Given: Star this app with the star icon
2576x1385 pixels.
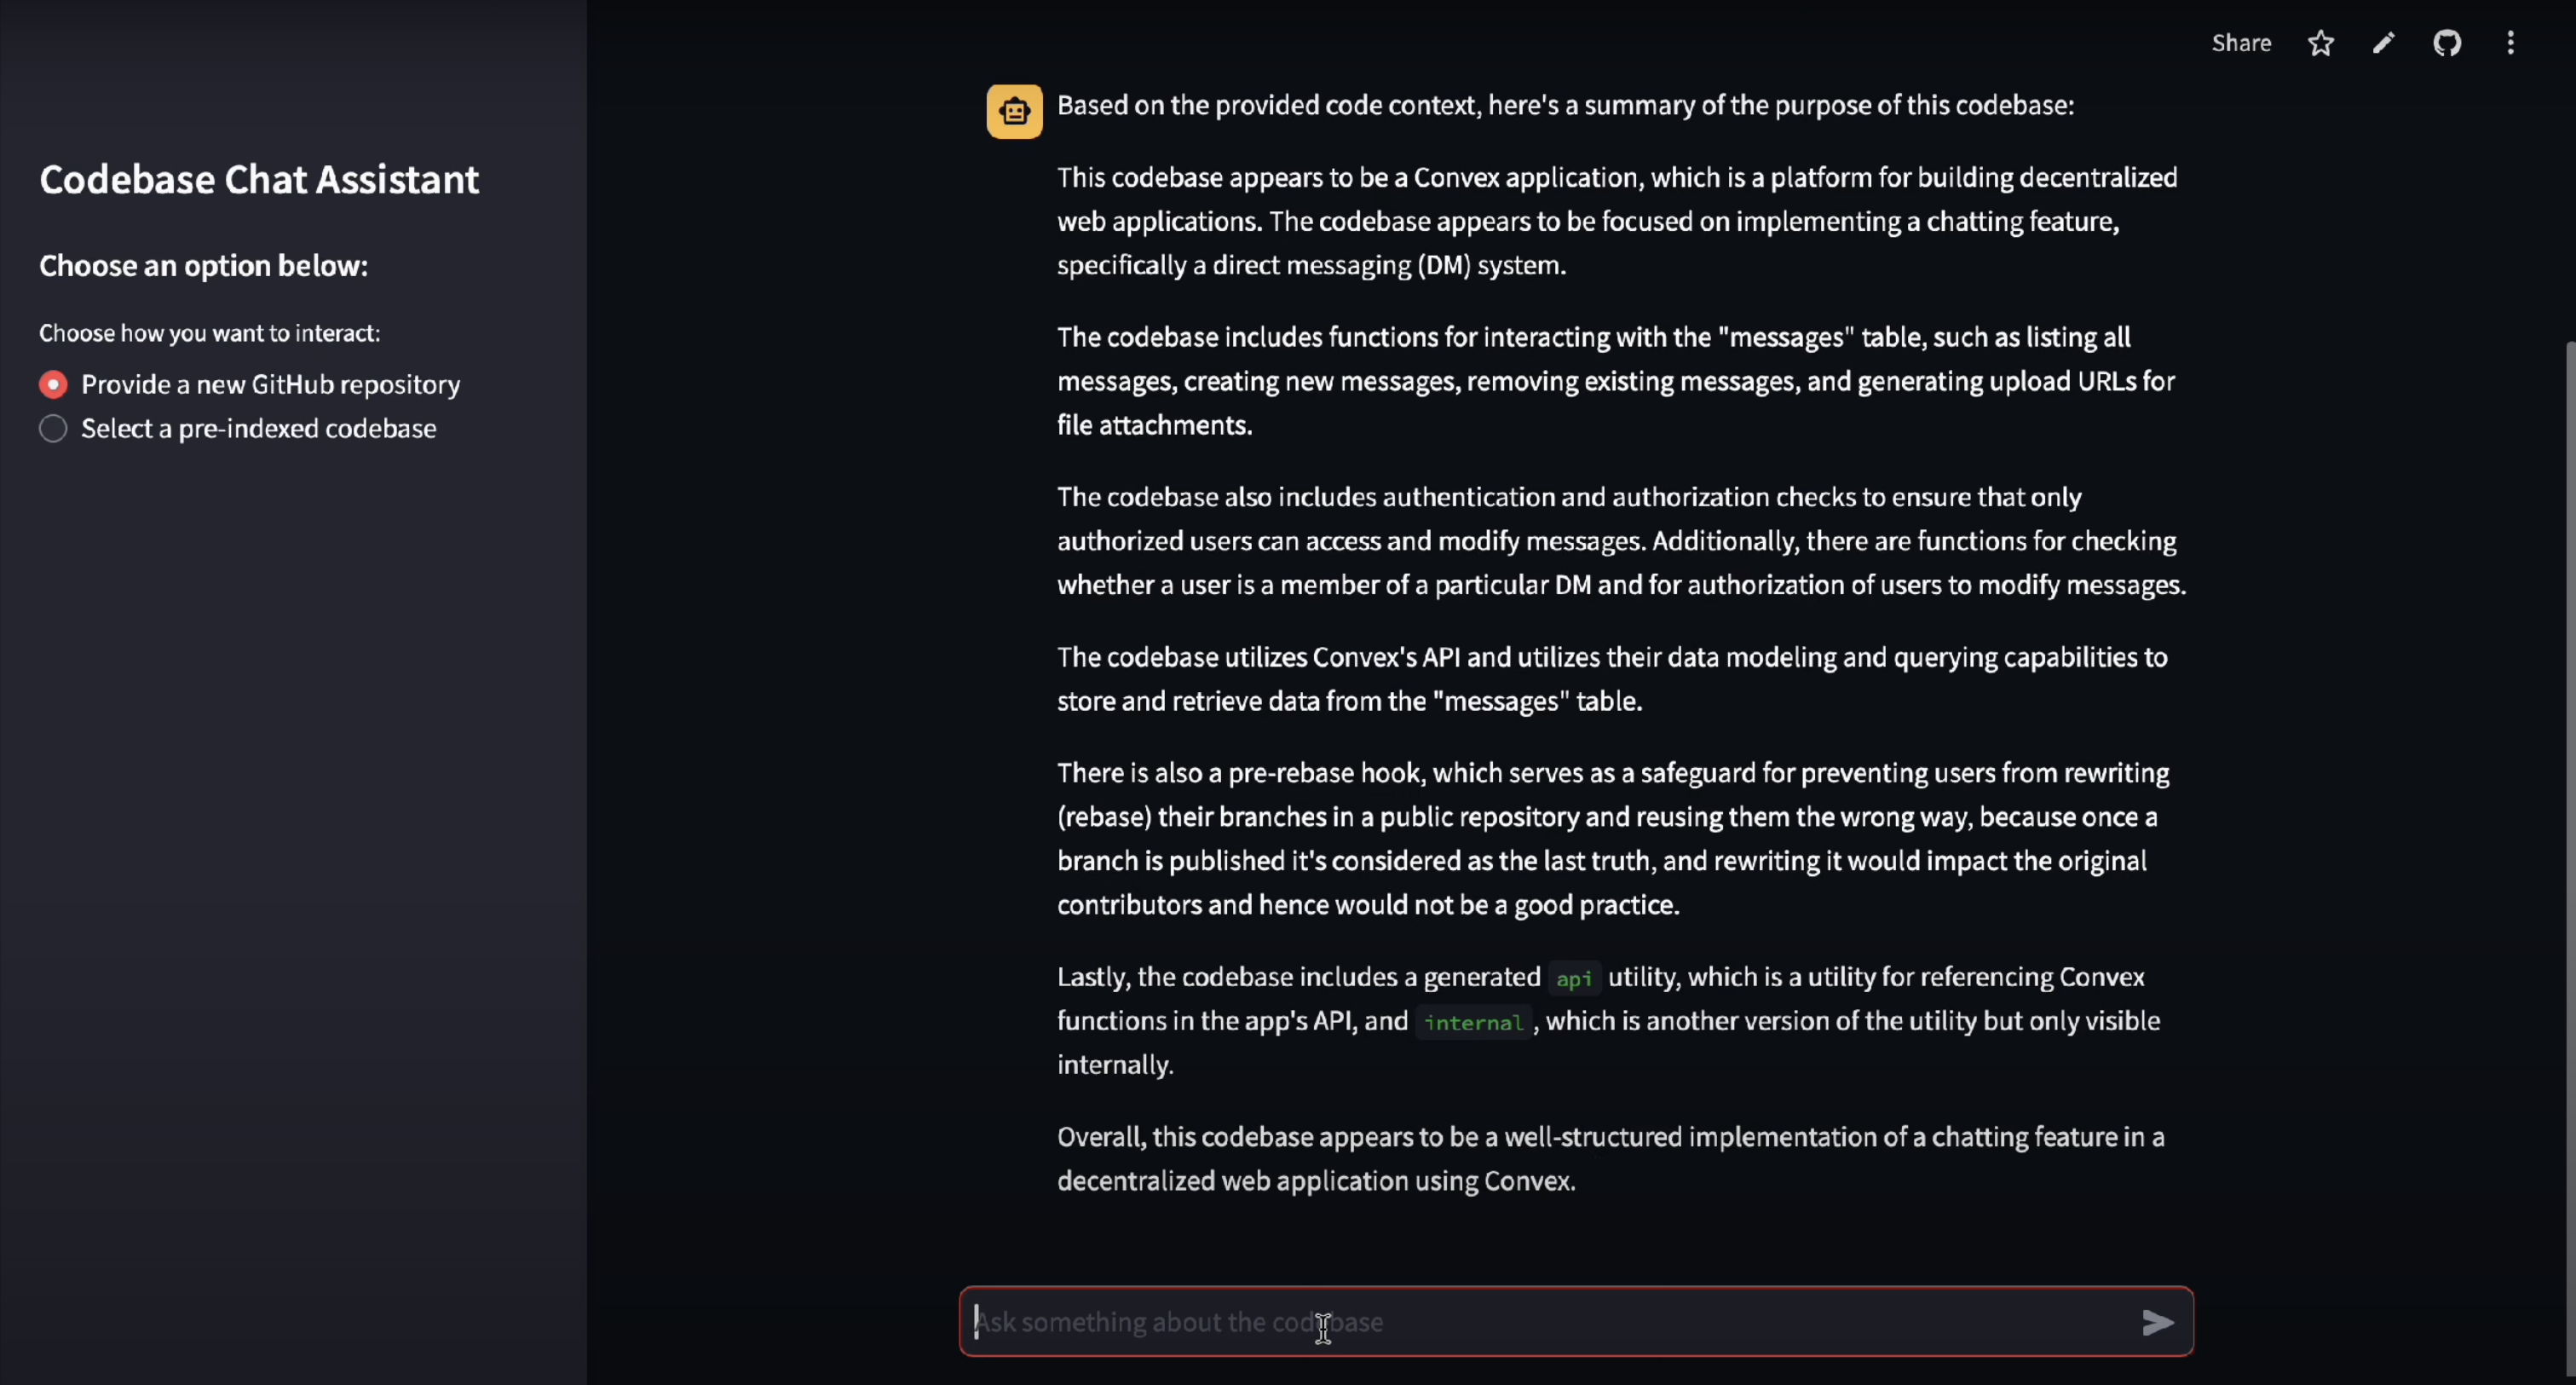Looking at the screenshot, I should click(x=2321, y=43).
